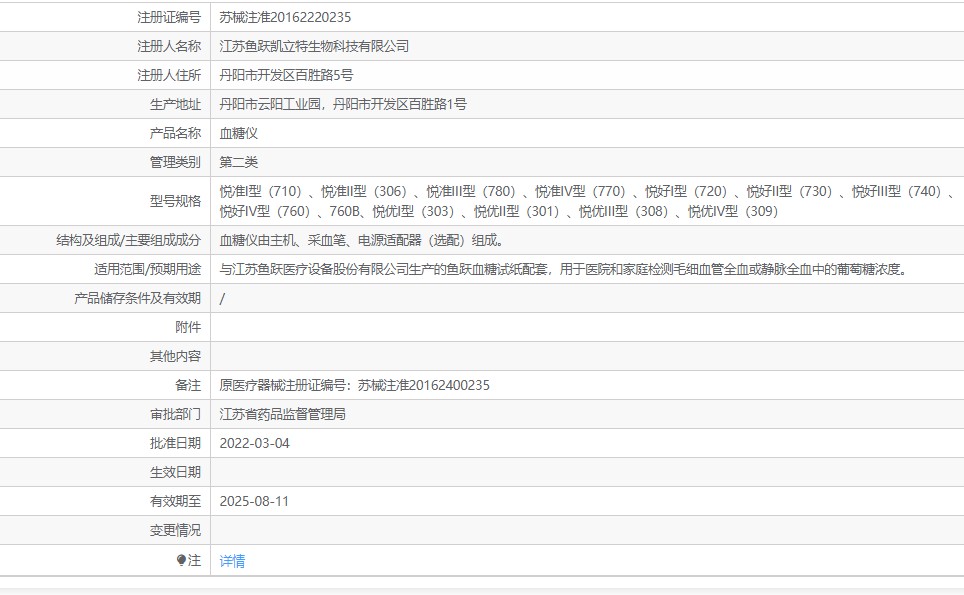Click the 注册证编号 label
Screen dimensions: 964x595
pos(169,17)
